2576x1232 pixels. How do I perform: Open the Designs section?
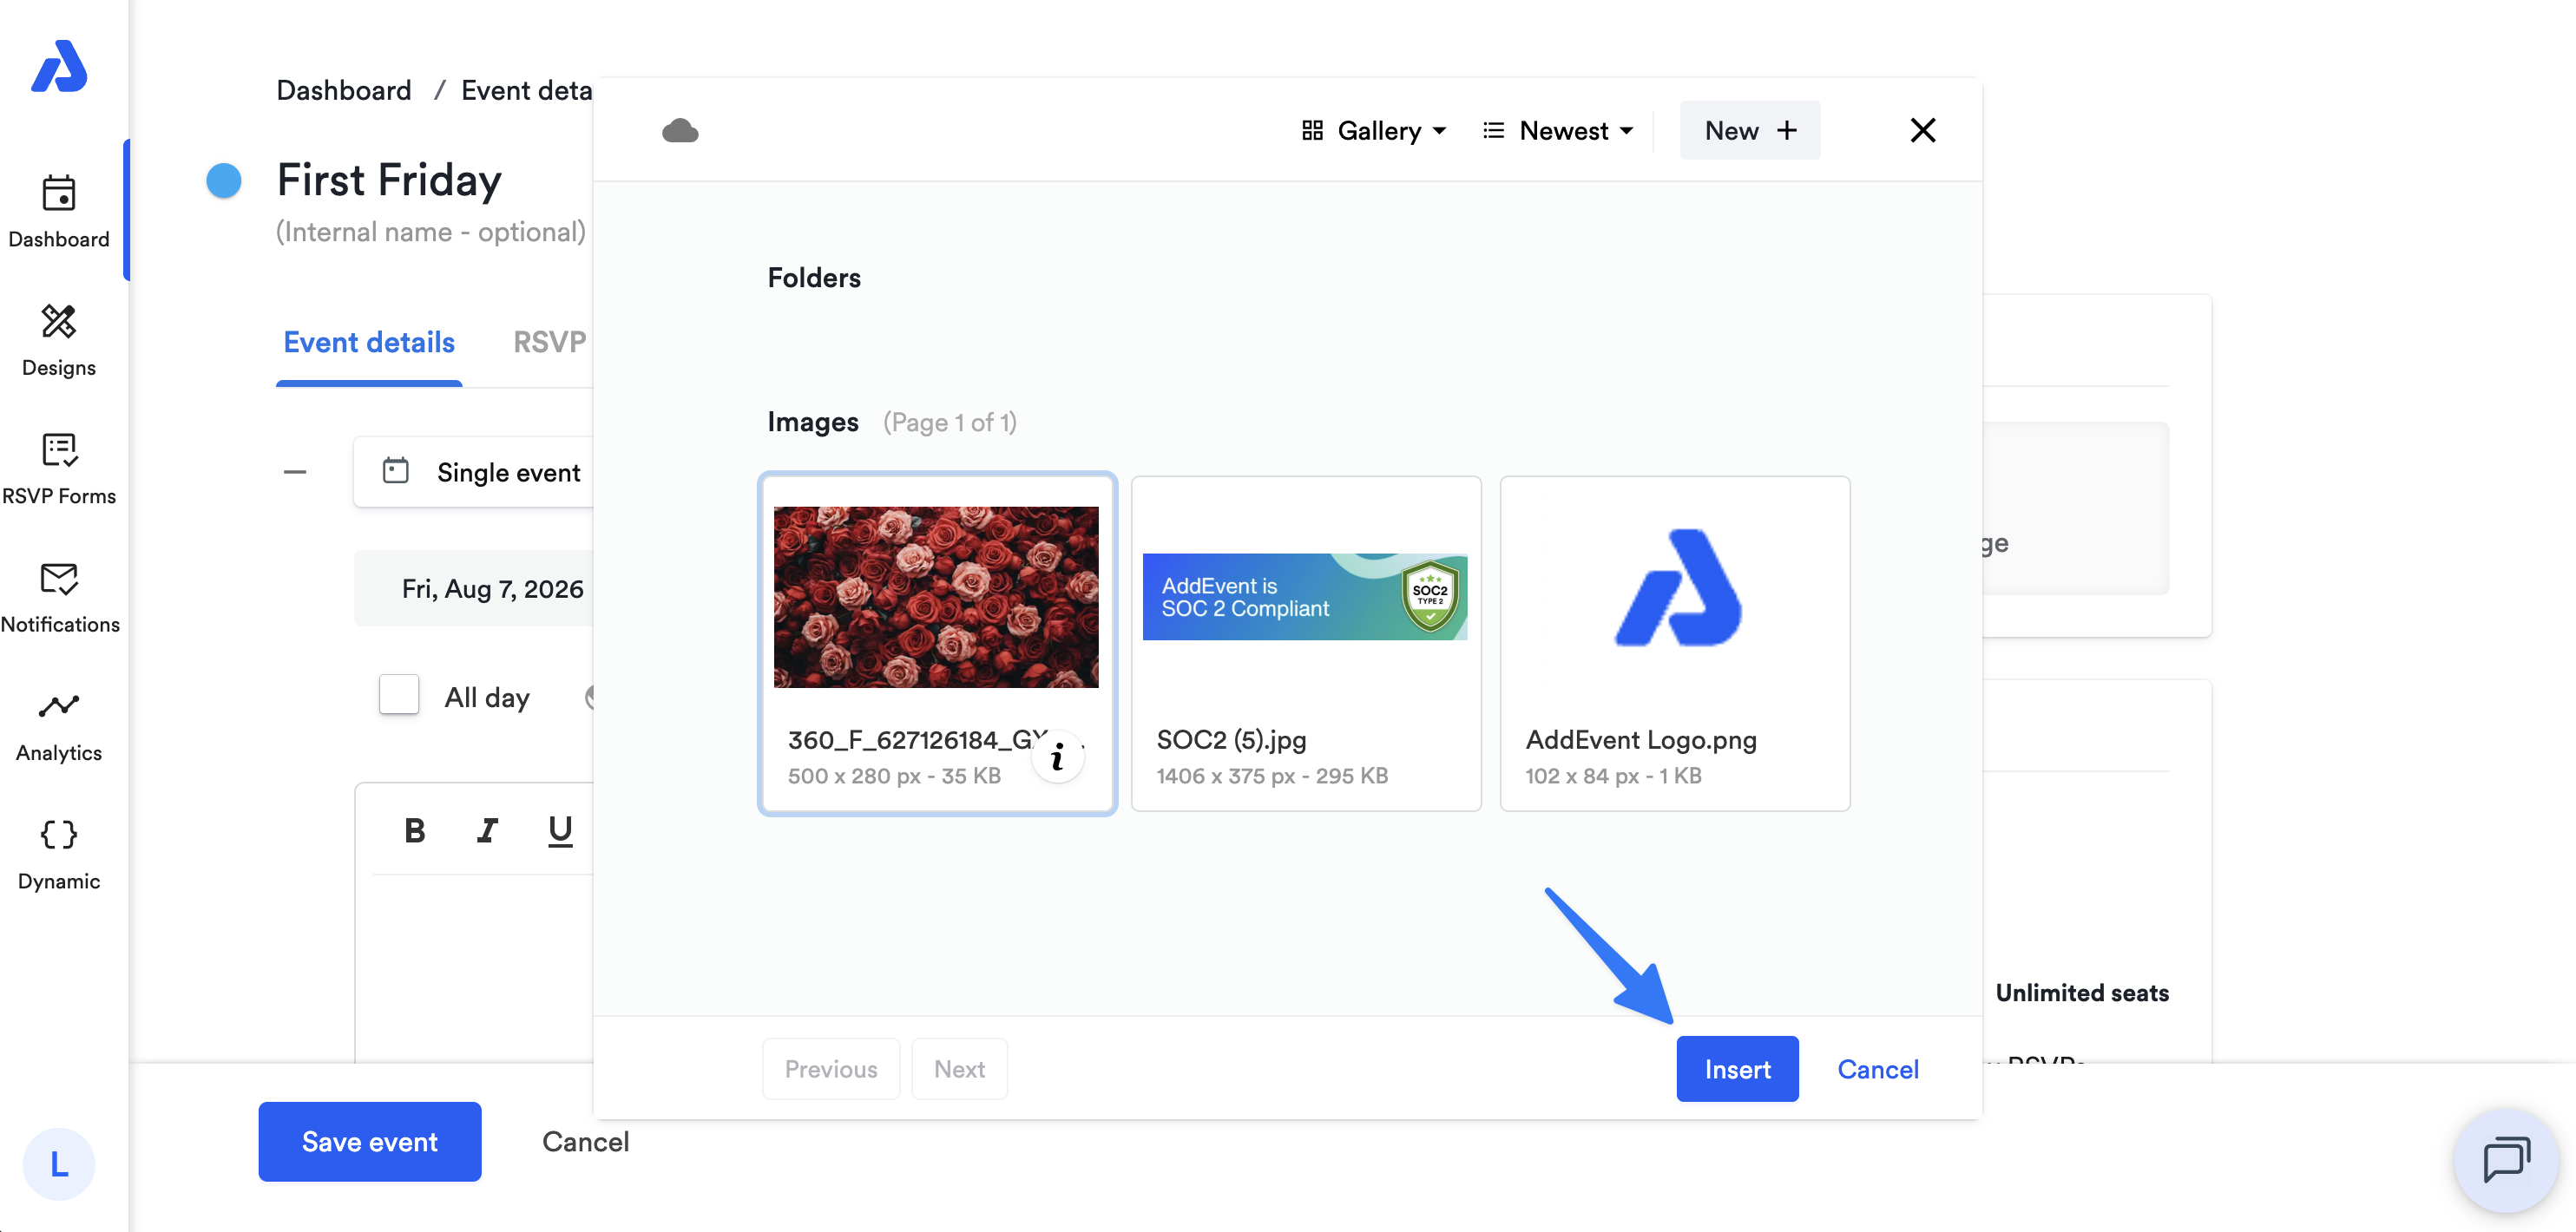coord(59,340)
